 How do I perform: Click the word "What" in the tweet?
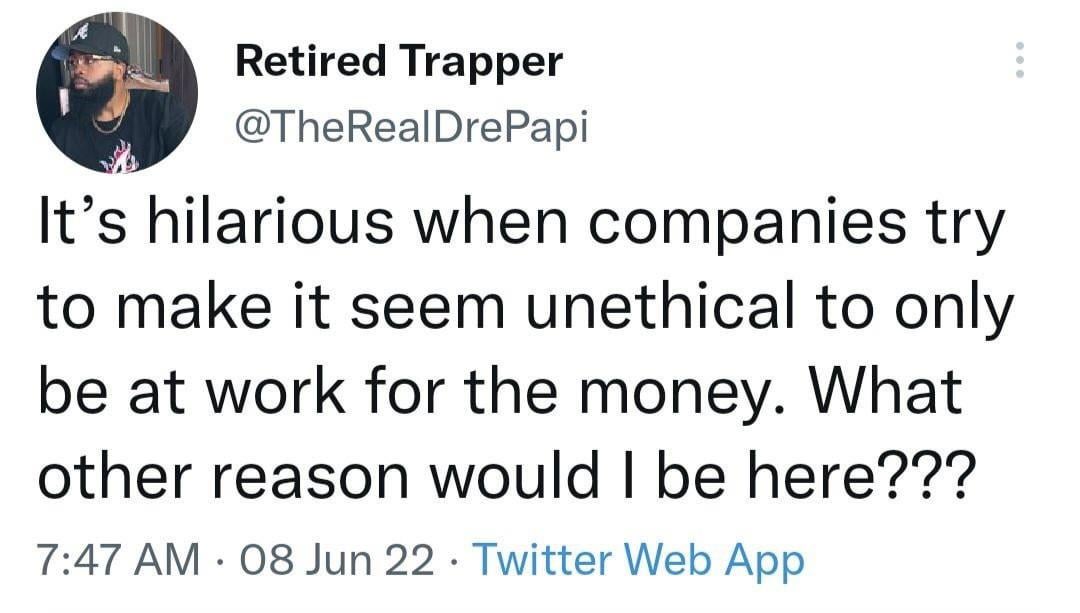[884, 393]
